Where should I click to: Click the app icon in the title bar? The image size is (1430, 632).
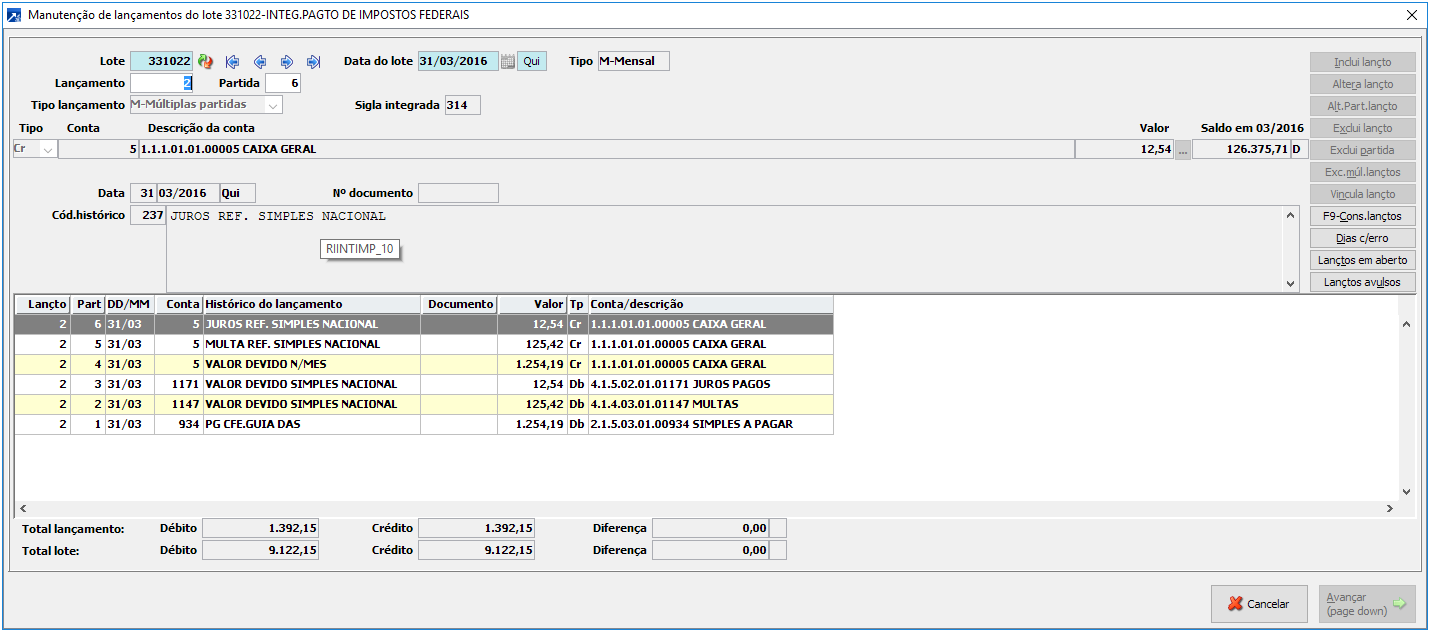(x=13, y=16)
